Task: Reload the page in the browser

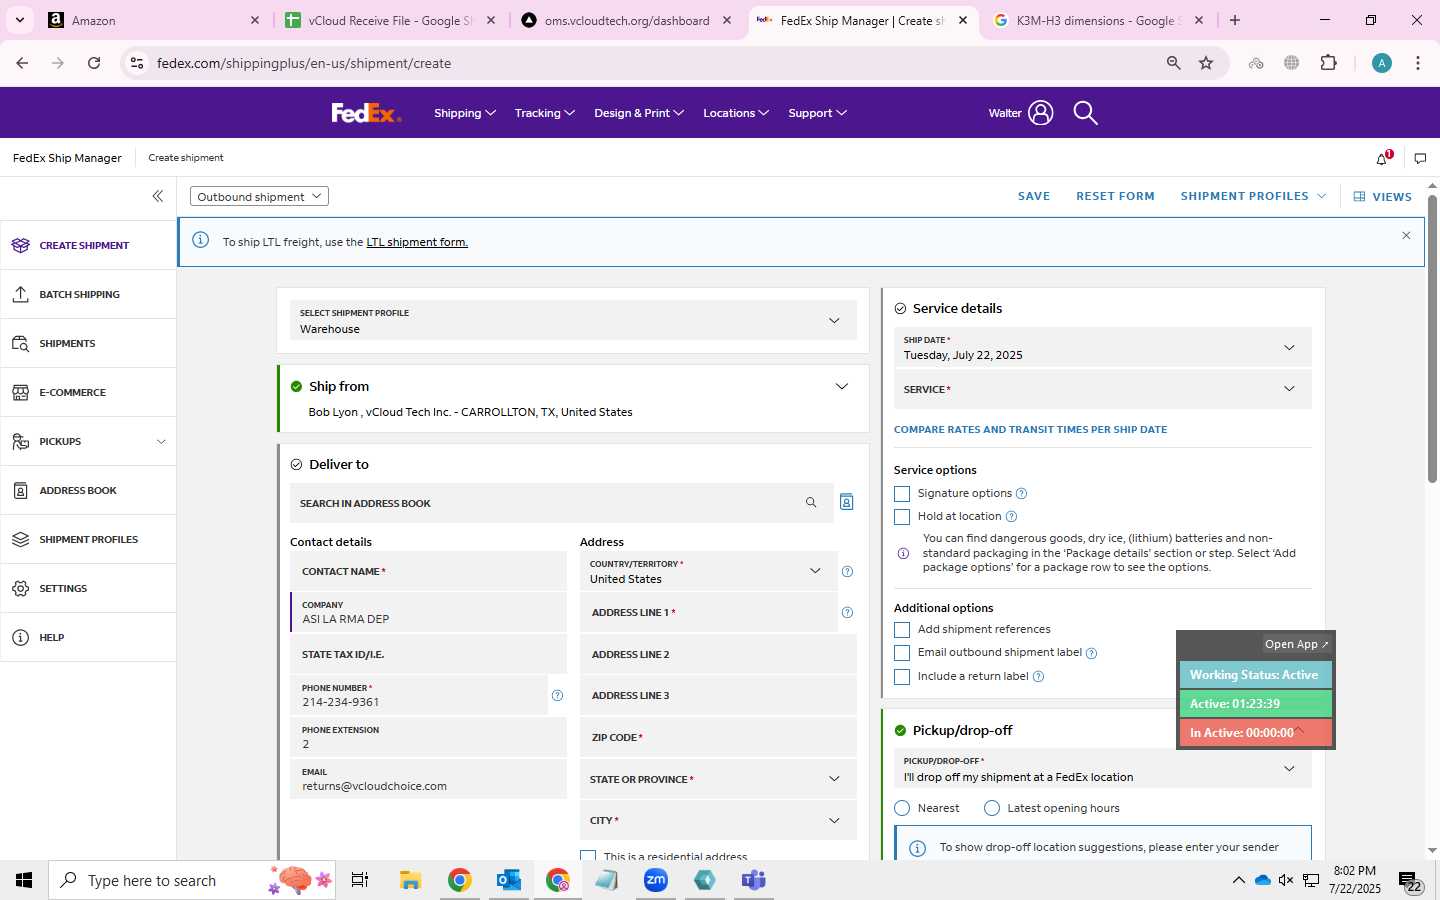Action: [94, 63]
